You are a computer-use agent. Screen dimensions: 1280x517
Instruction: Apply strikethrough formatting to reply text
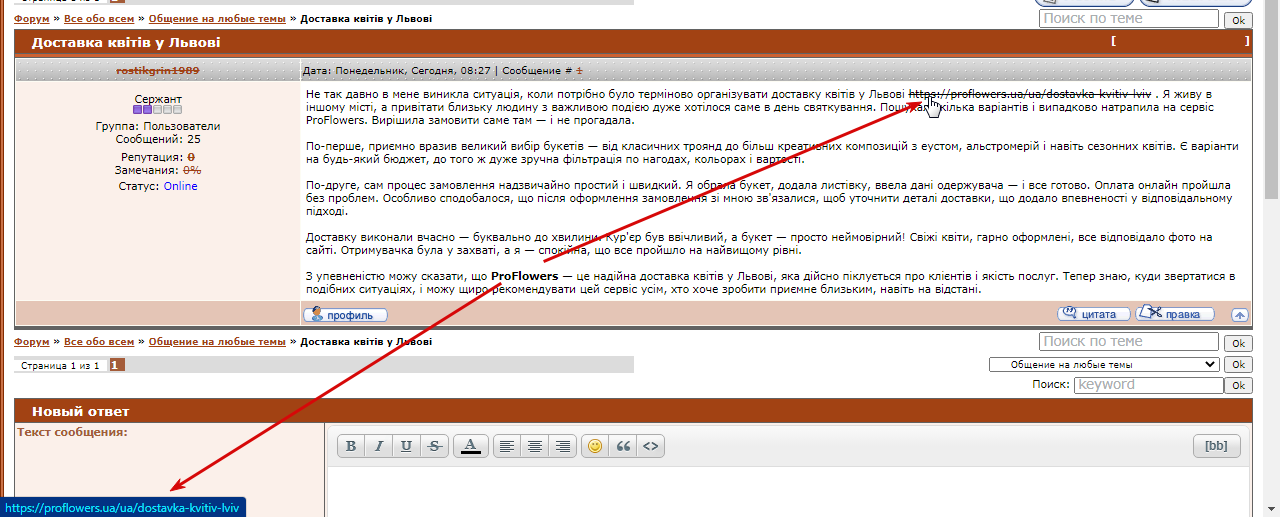(x=433, y=446)
